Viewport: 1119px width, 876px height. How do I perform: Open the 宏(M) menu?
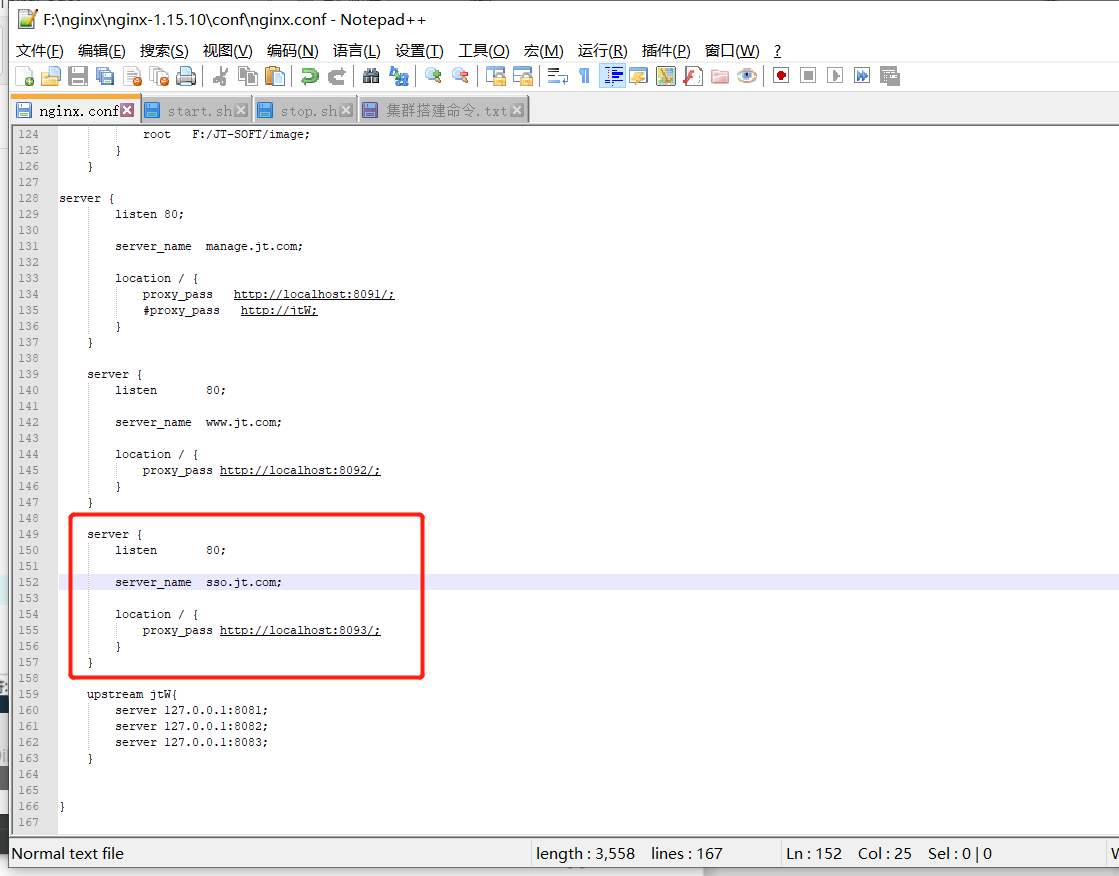click(543, 51)
